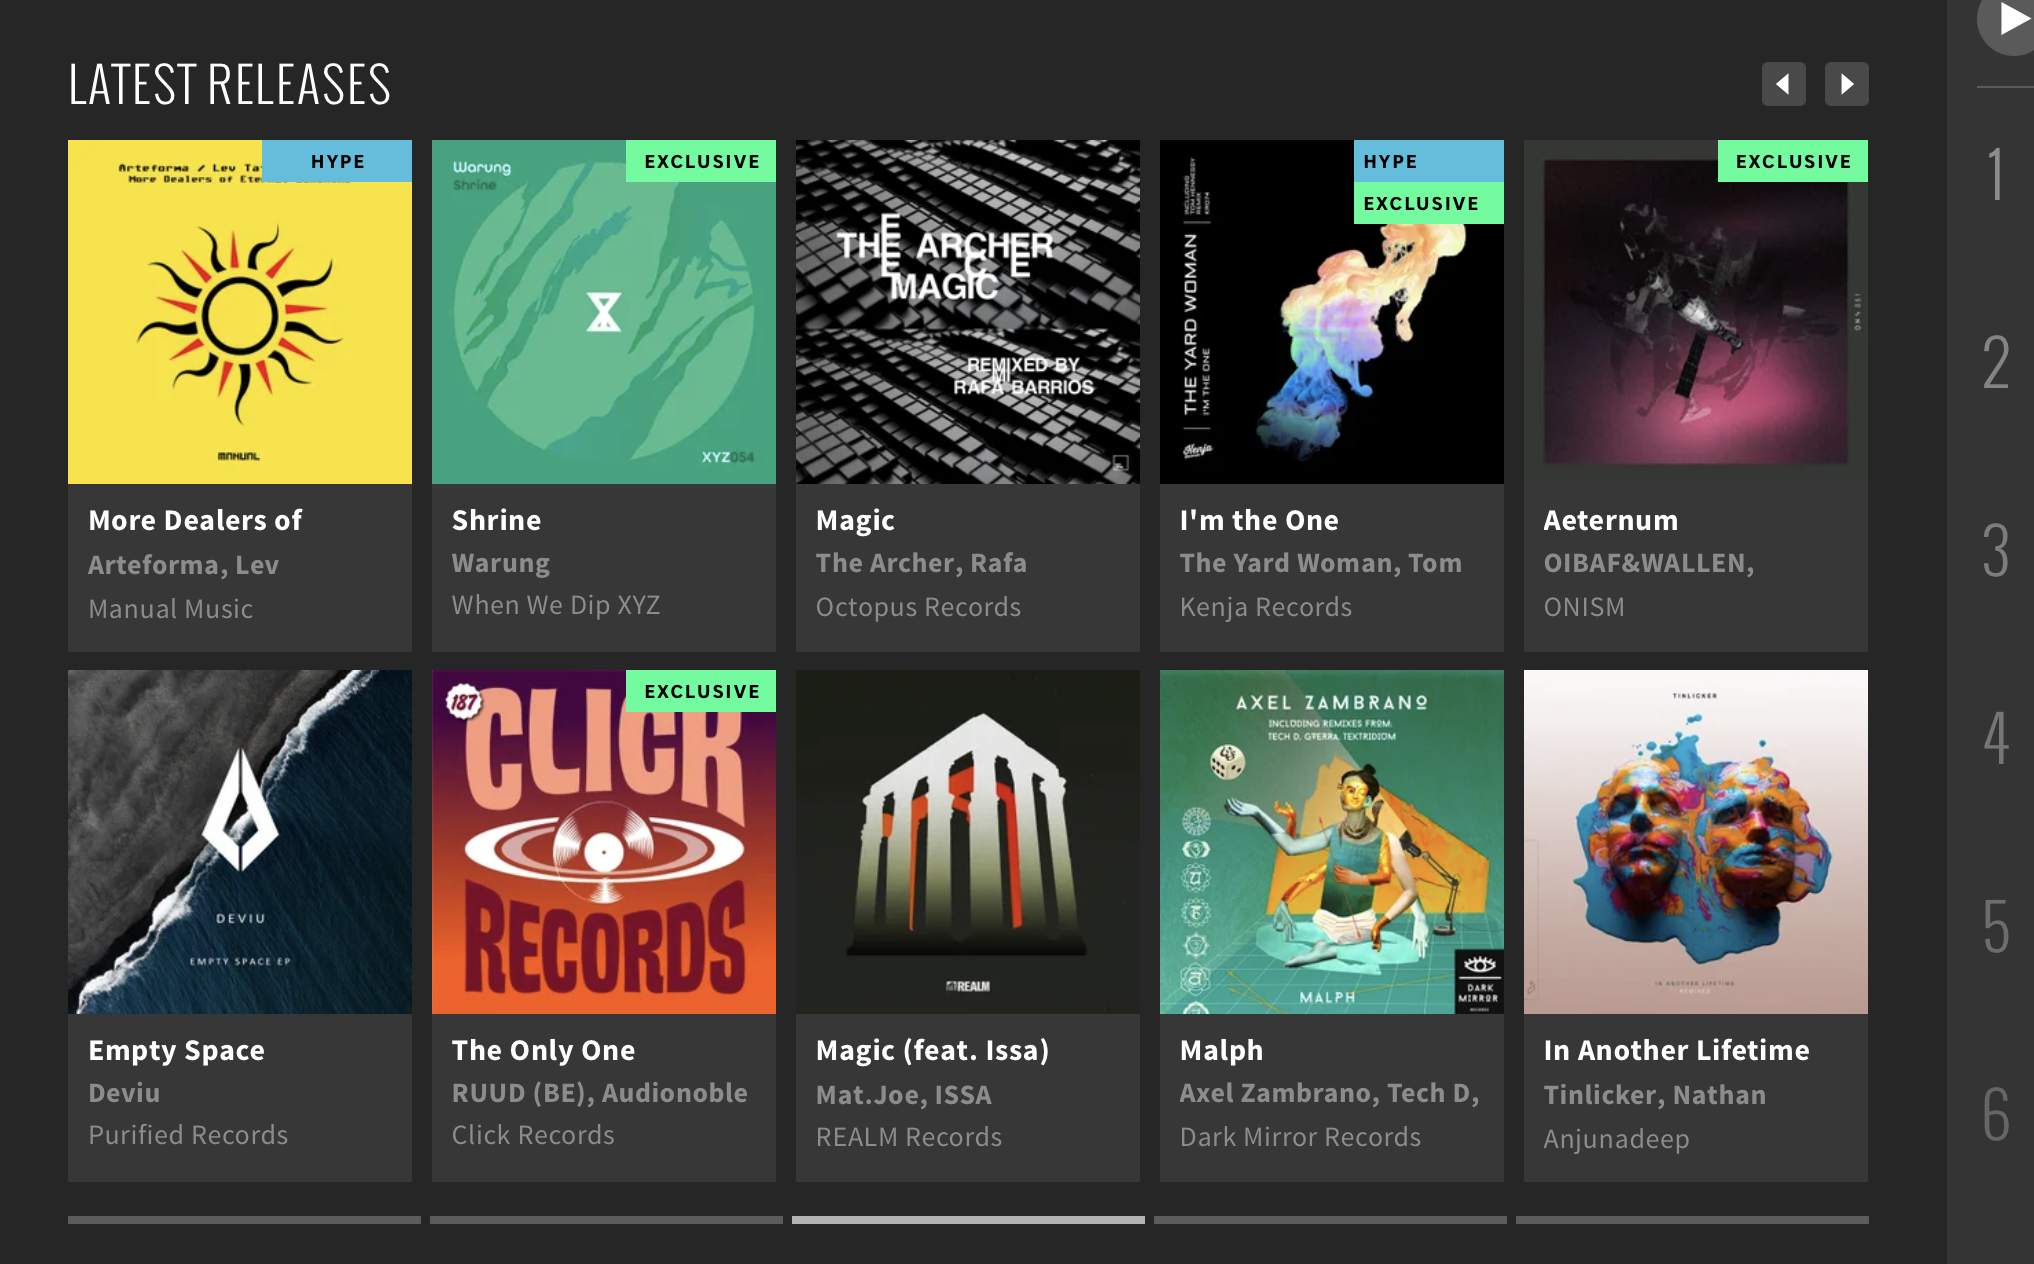Click the HYPE badge on I'm the One
2034x1264 pixels.
[1429, 161]
